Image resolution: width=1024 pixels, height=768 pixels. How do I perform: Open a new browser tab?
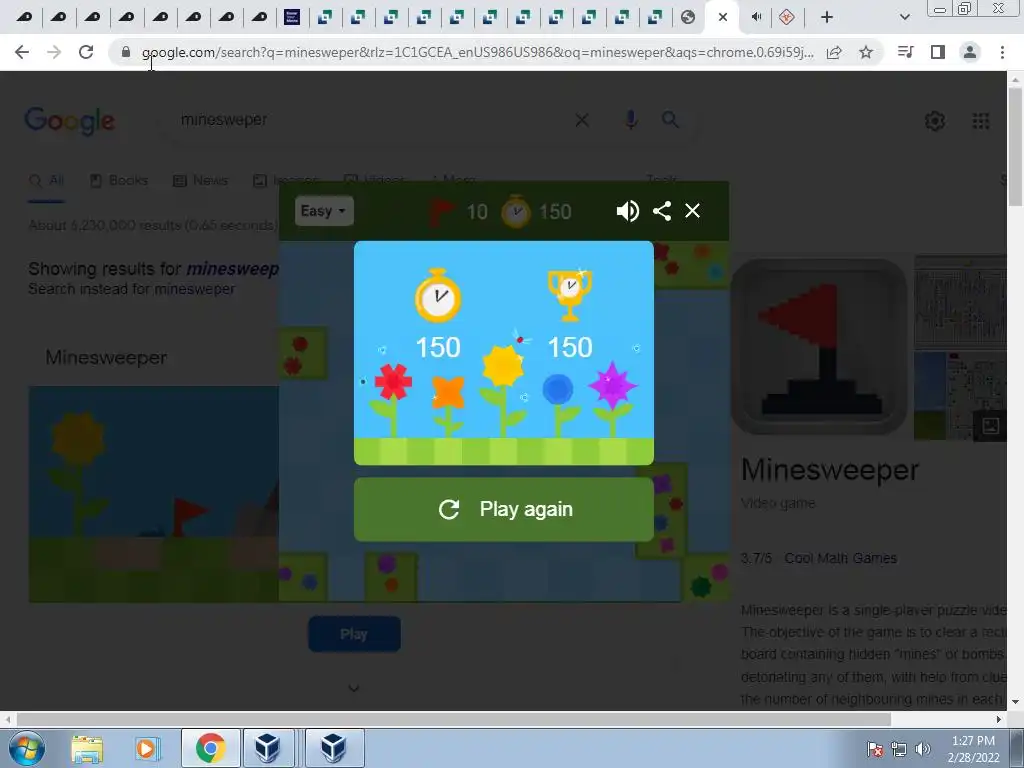tap(827, 18)
